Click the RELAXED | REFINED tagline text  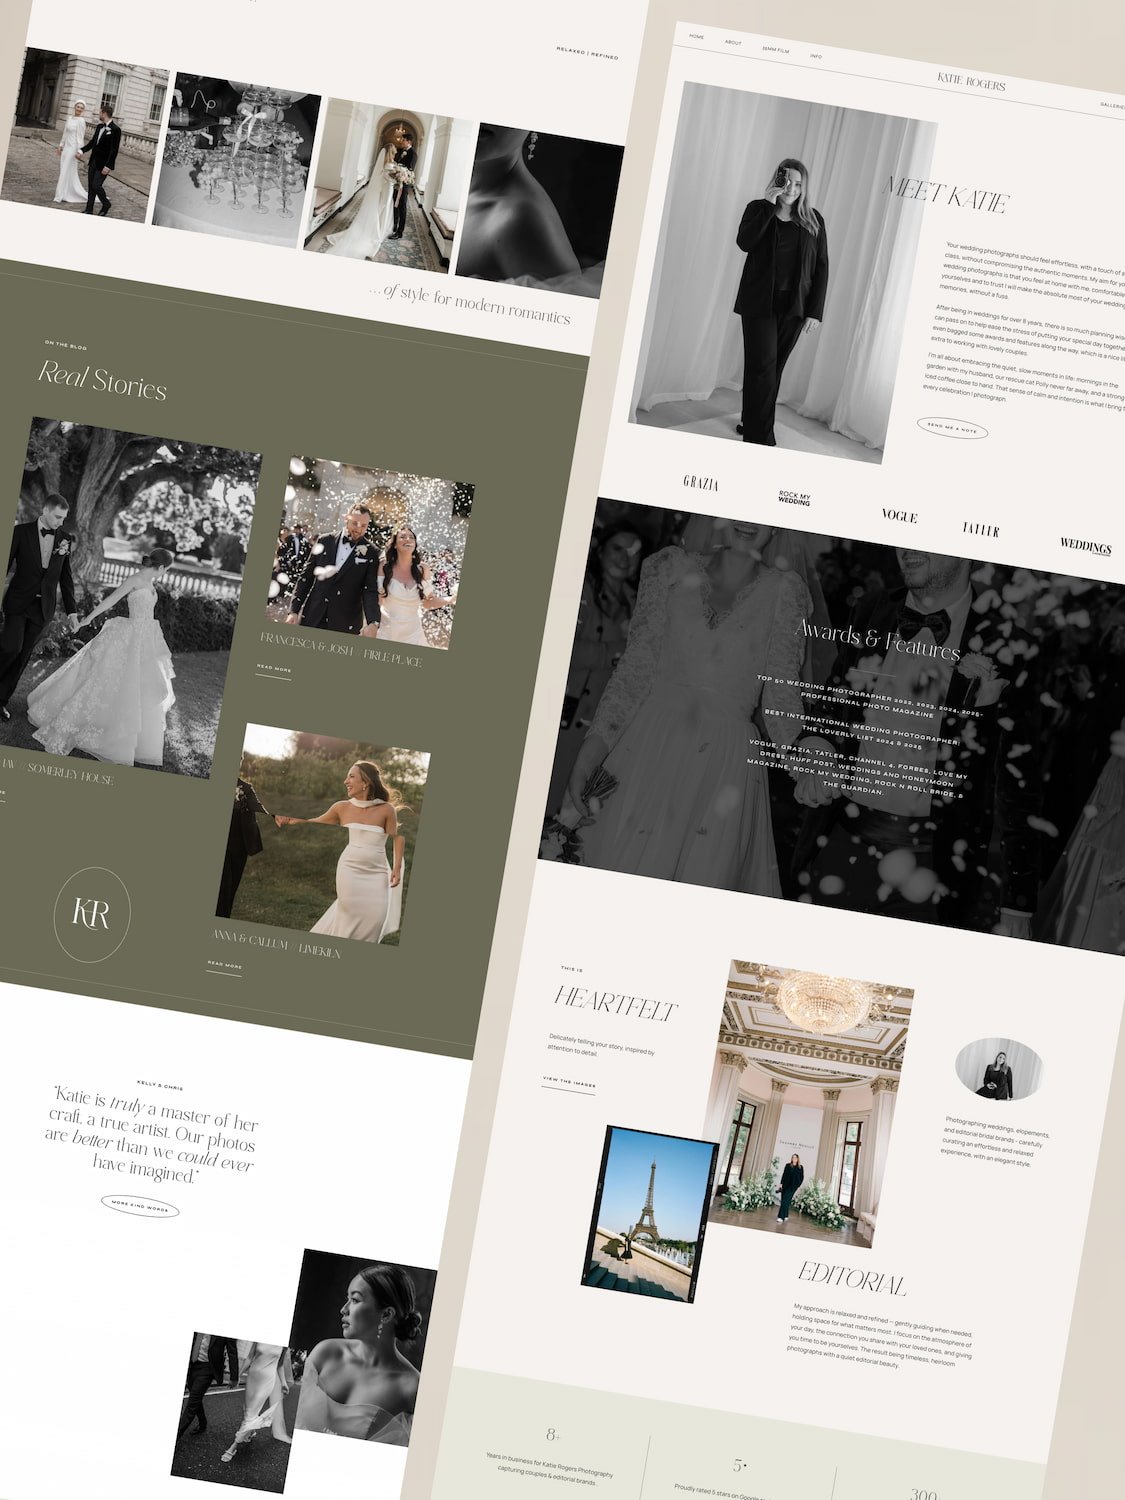[587, 52]
